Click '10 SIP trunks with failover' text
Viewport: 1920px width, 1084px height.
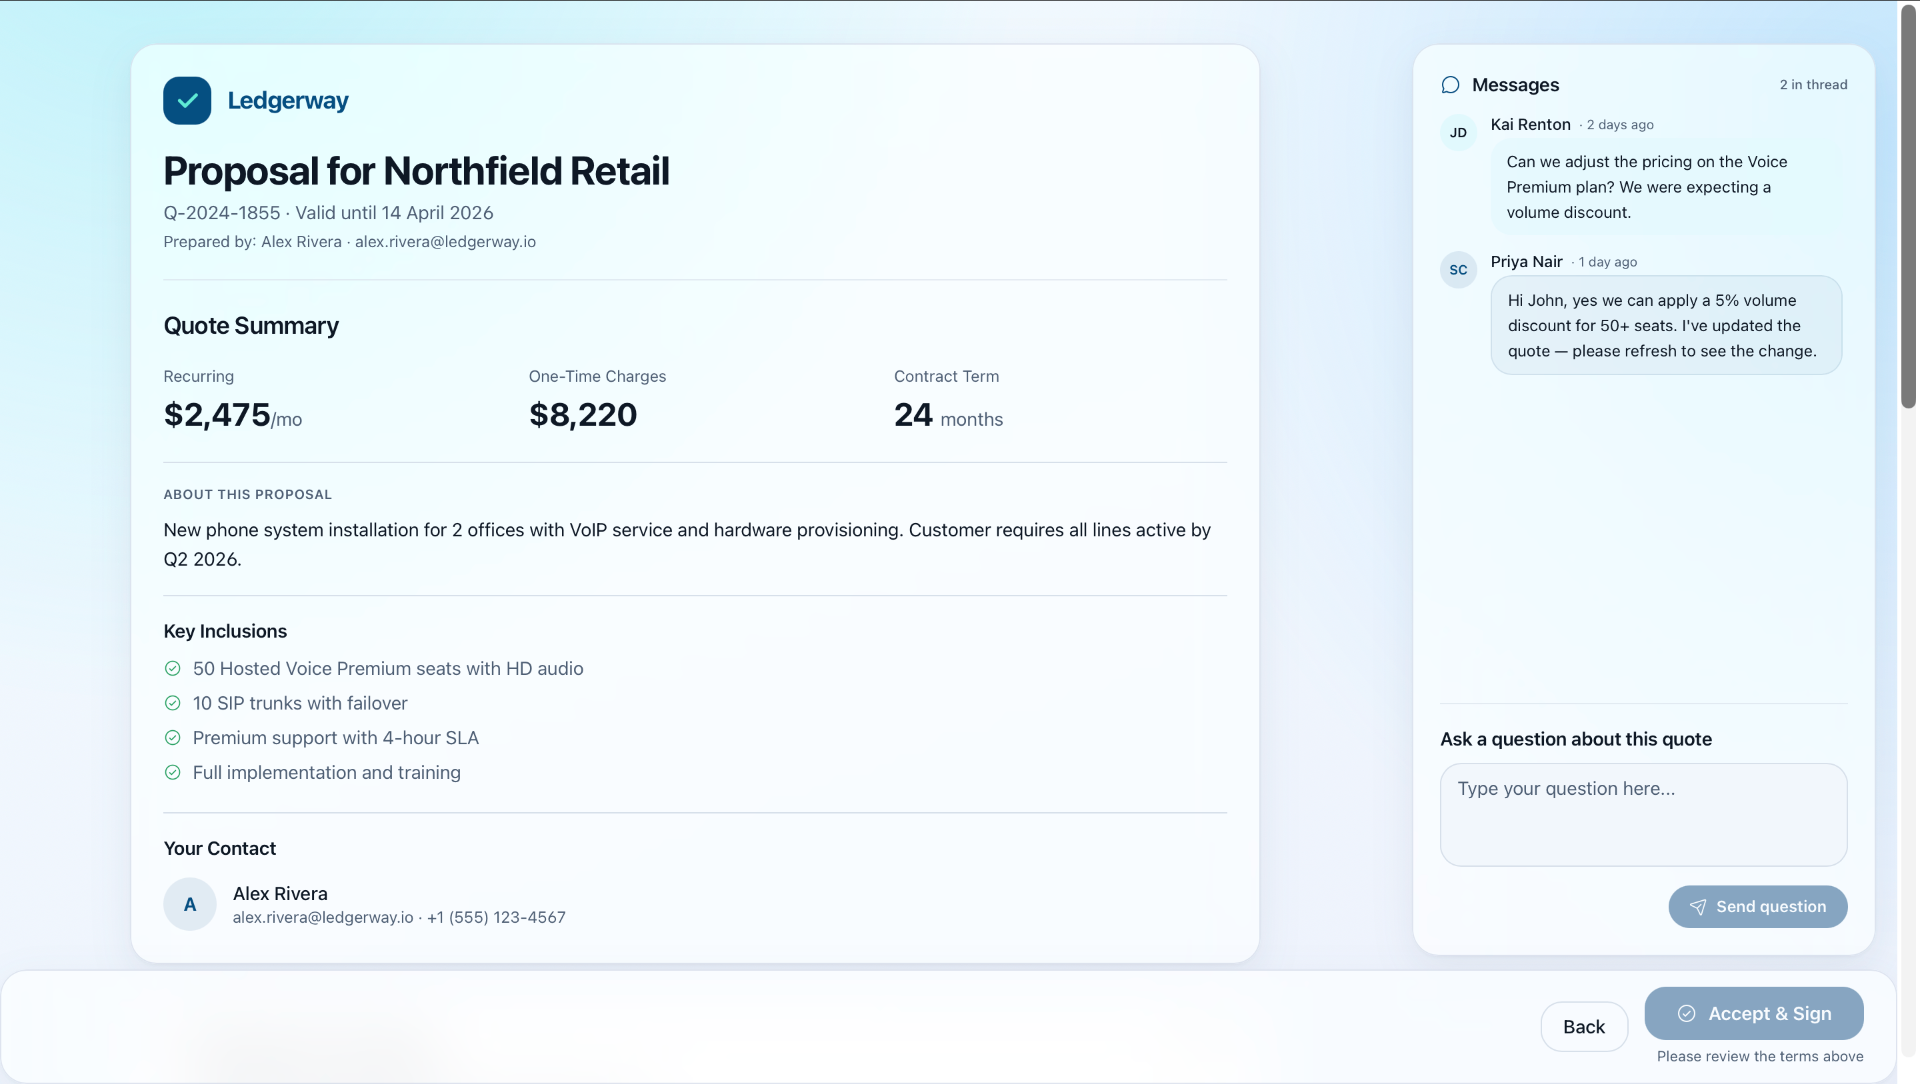coord(300,703)
